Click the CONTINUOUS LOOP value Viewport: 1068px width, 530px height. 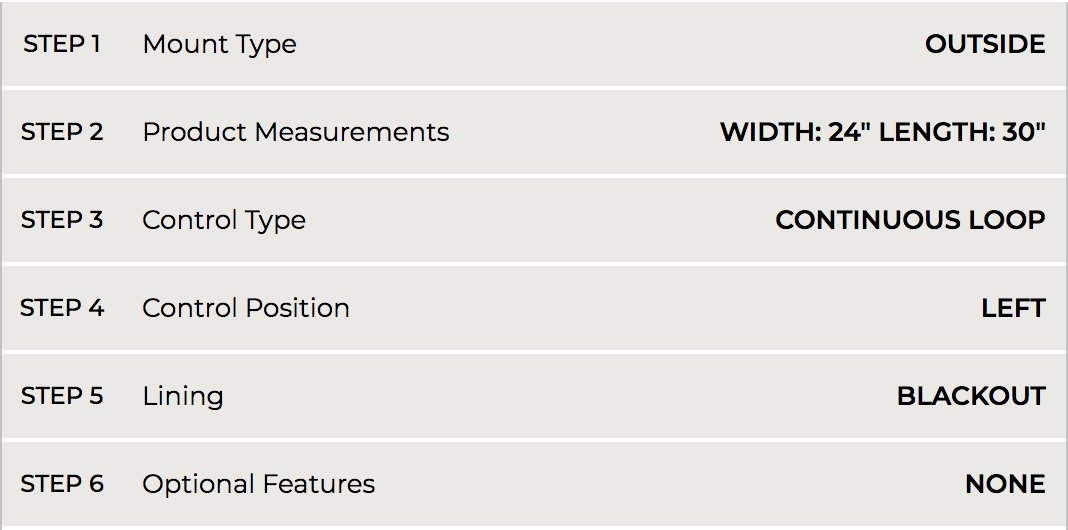(909, 220)
